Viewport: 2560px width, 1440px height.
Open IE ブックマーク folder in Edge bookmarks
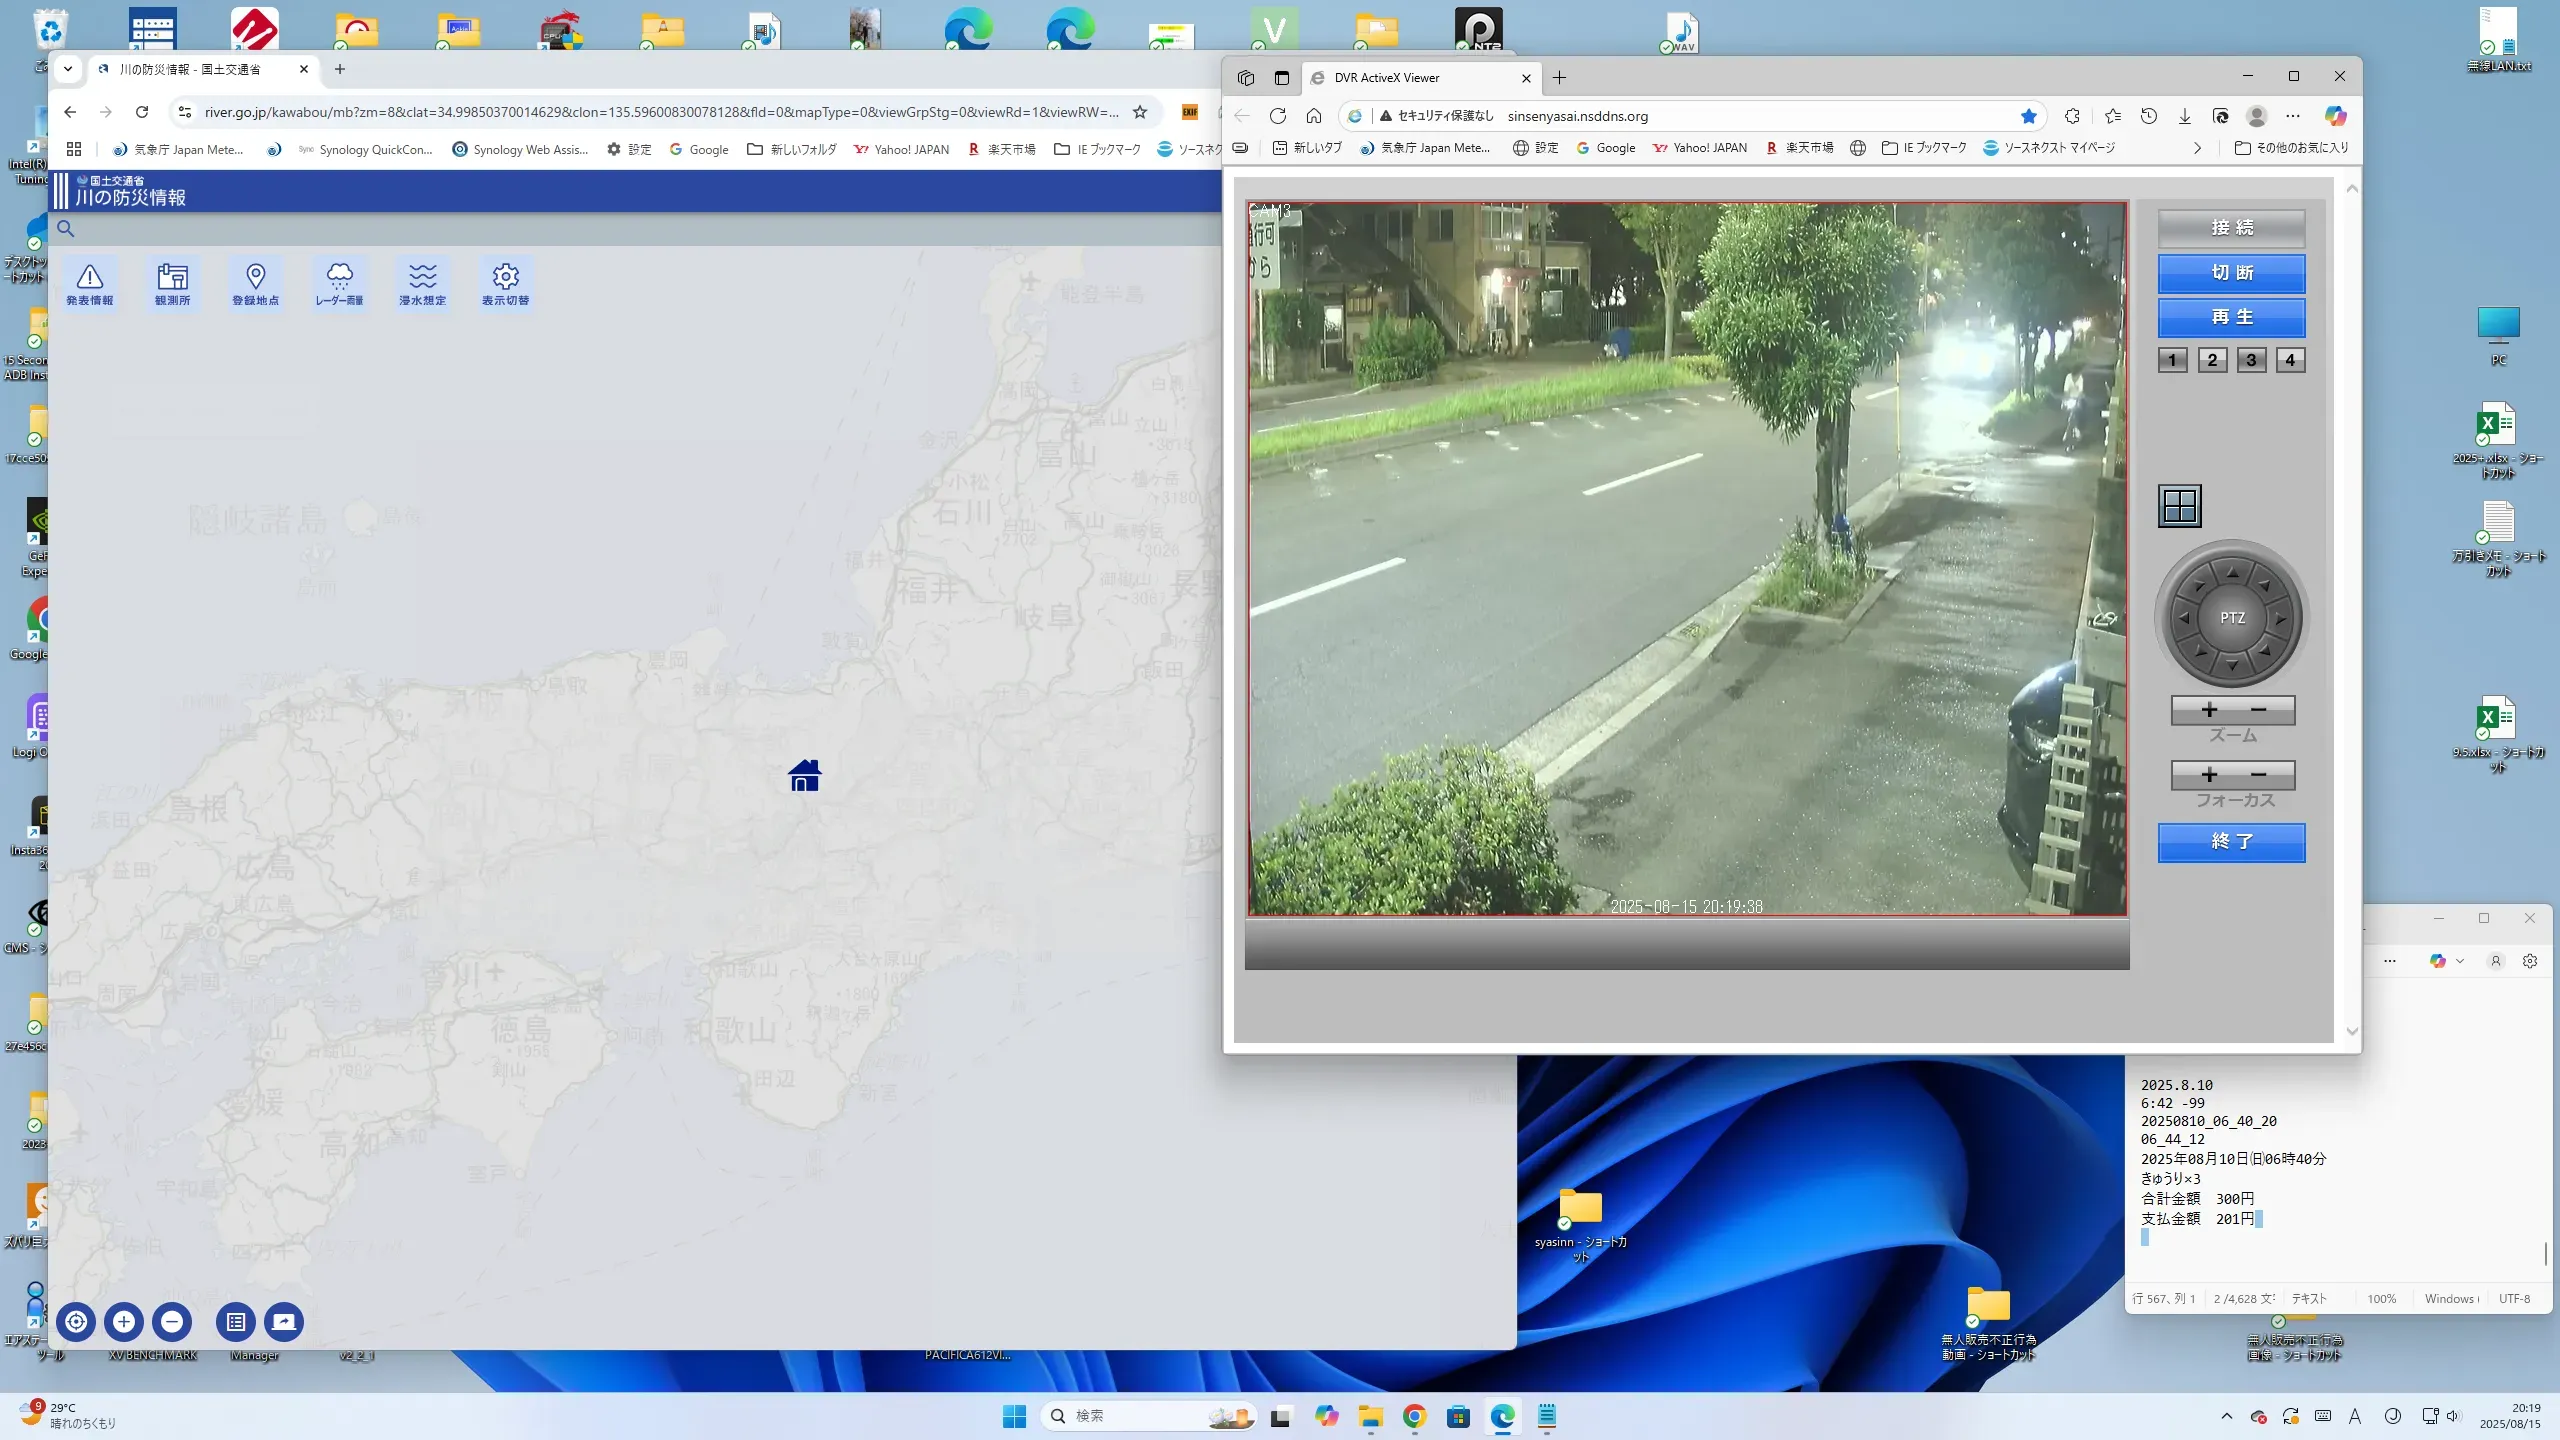click(1924, 148)
